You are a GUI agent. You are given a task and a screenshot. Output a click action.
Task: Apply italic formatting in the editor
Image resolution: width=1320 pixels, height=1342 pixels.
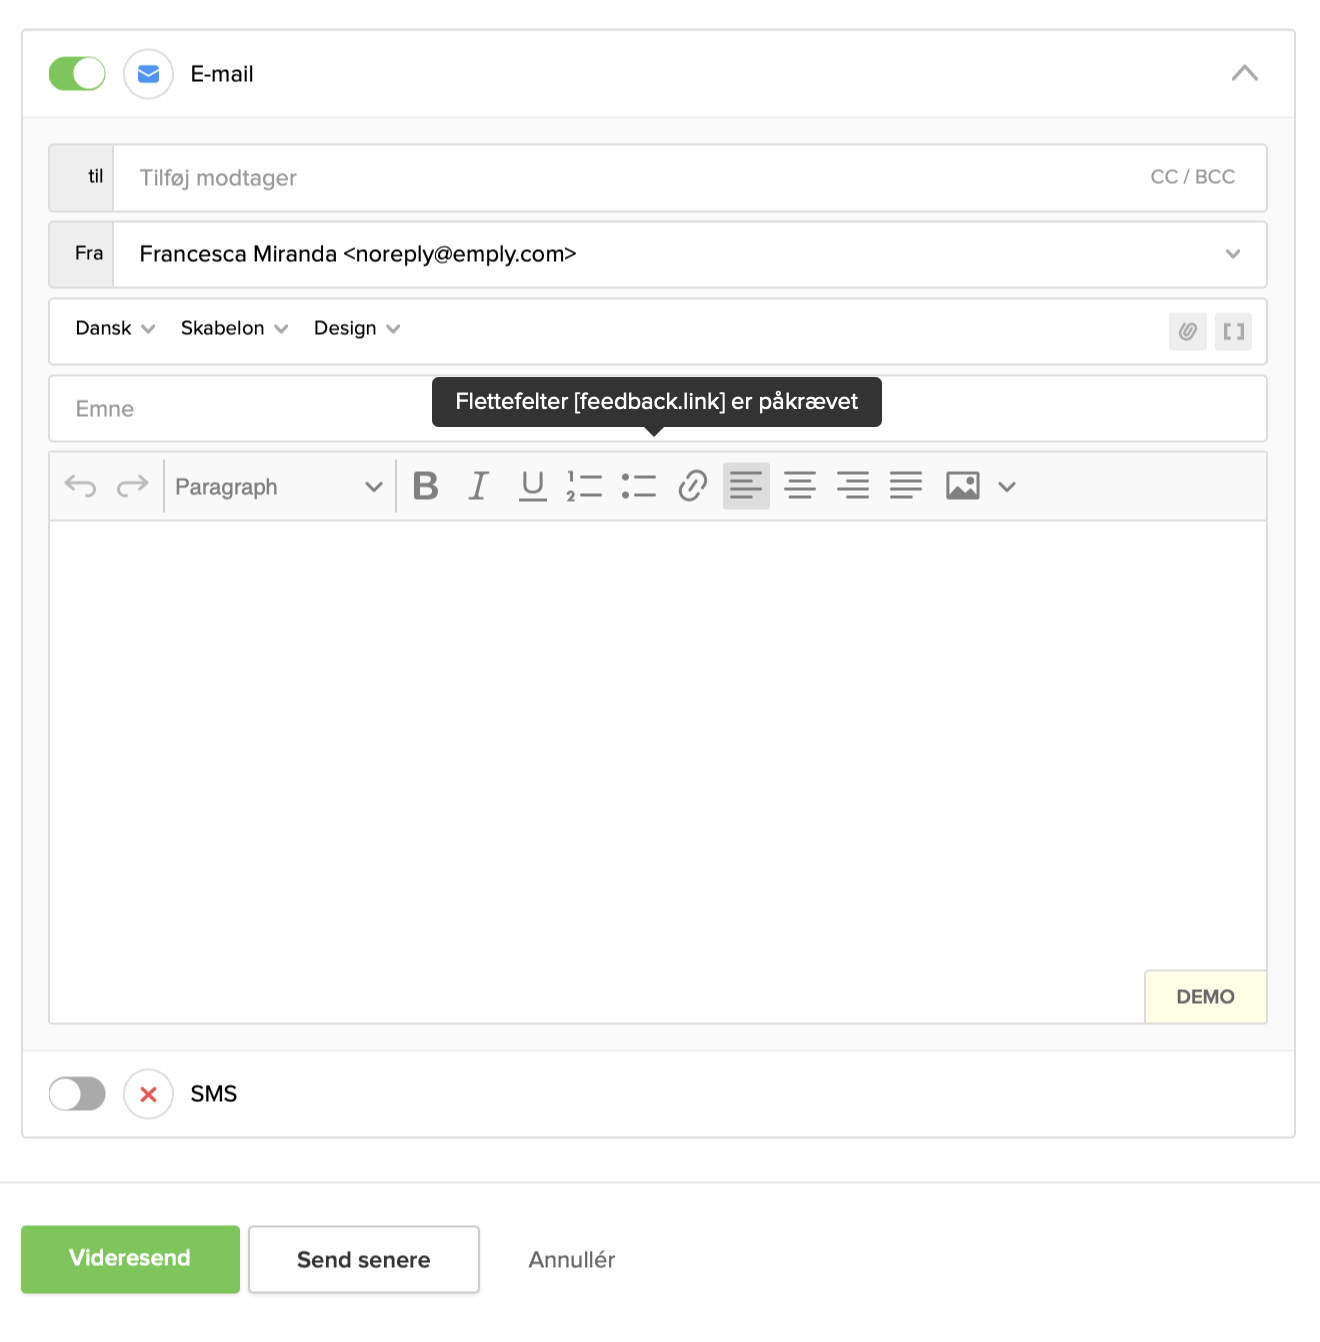pyautogui.click(x=479, y=487)
